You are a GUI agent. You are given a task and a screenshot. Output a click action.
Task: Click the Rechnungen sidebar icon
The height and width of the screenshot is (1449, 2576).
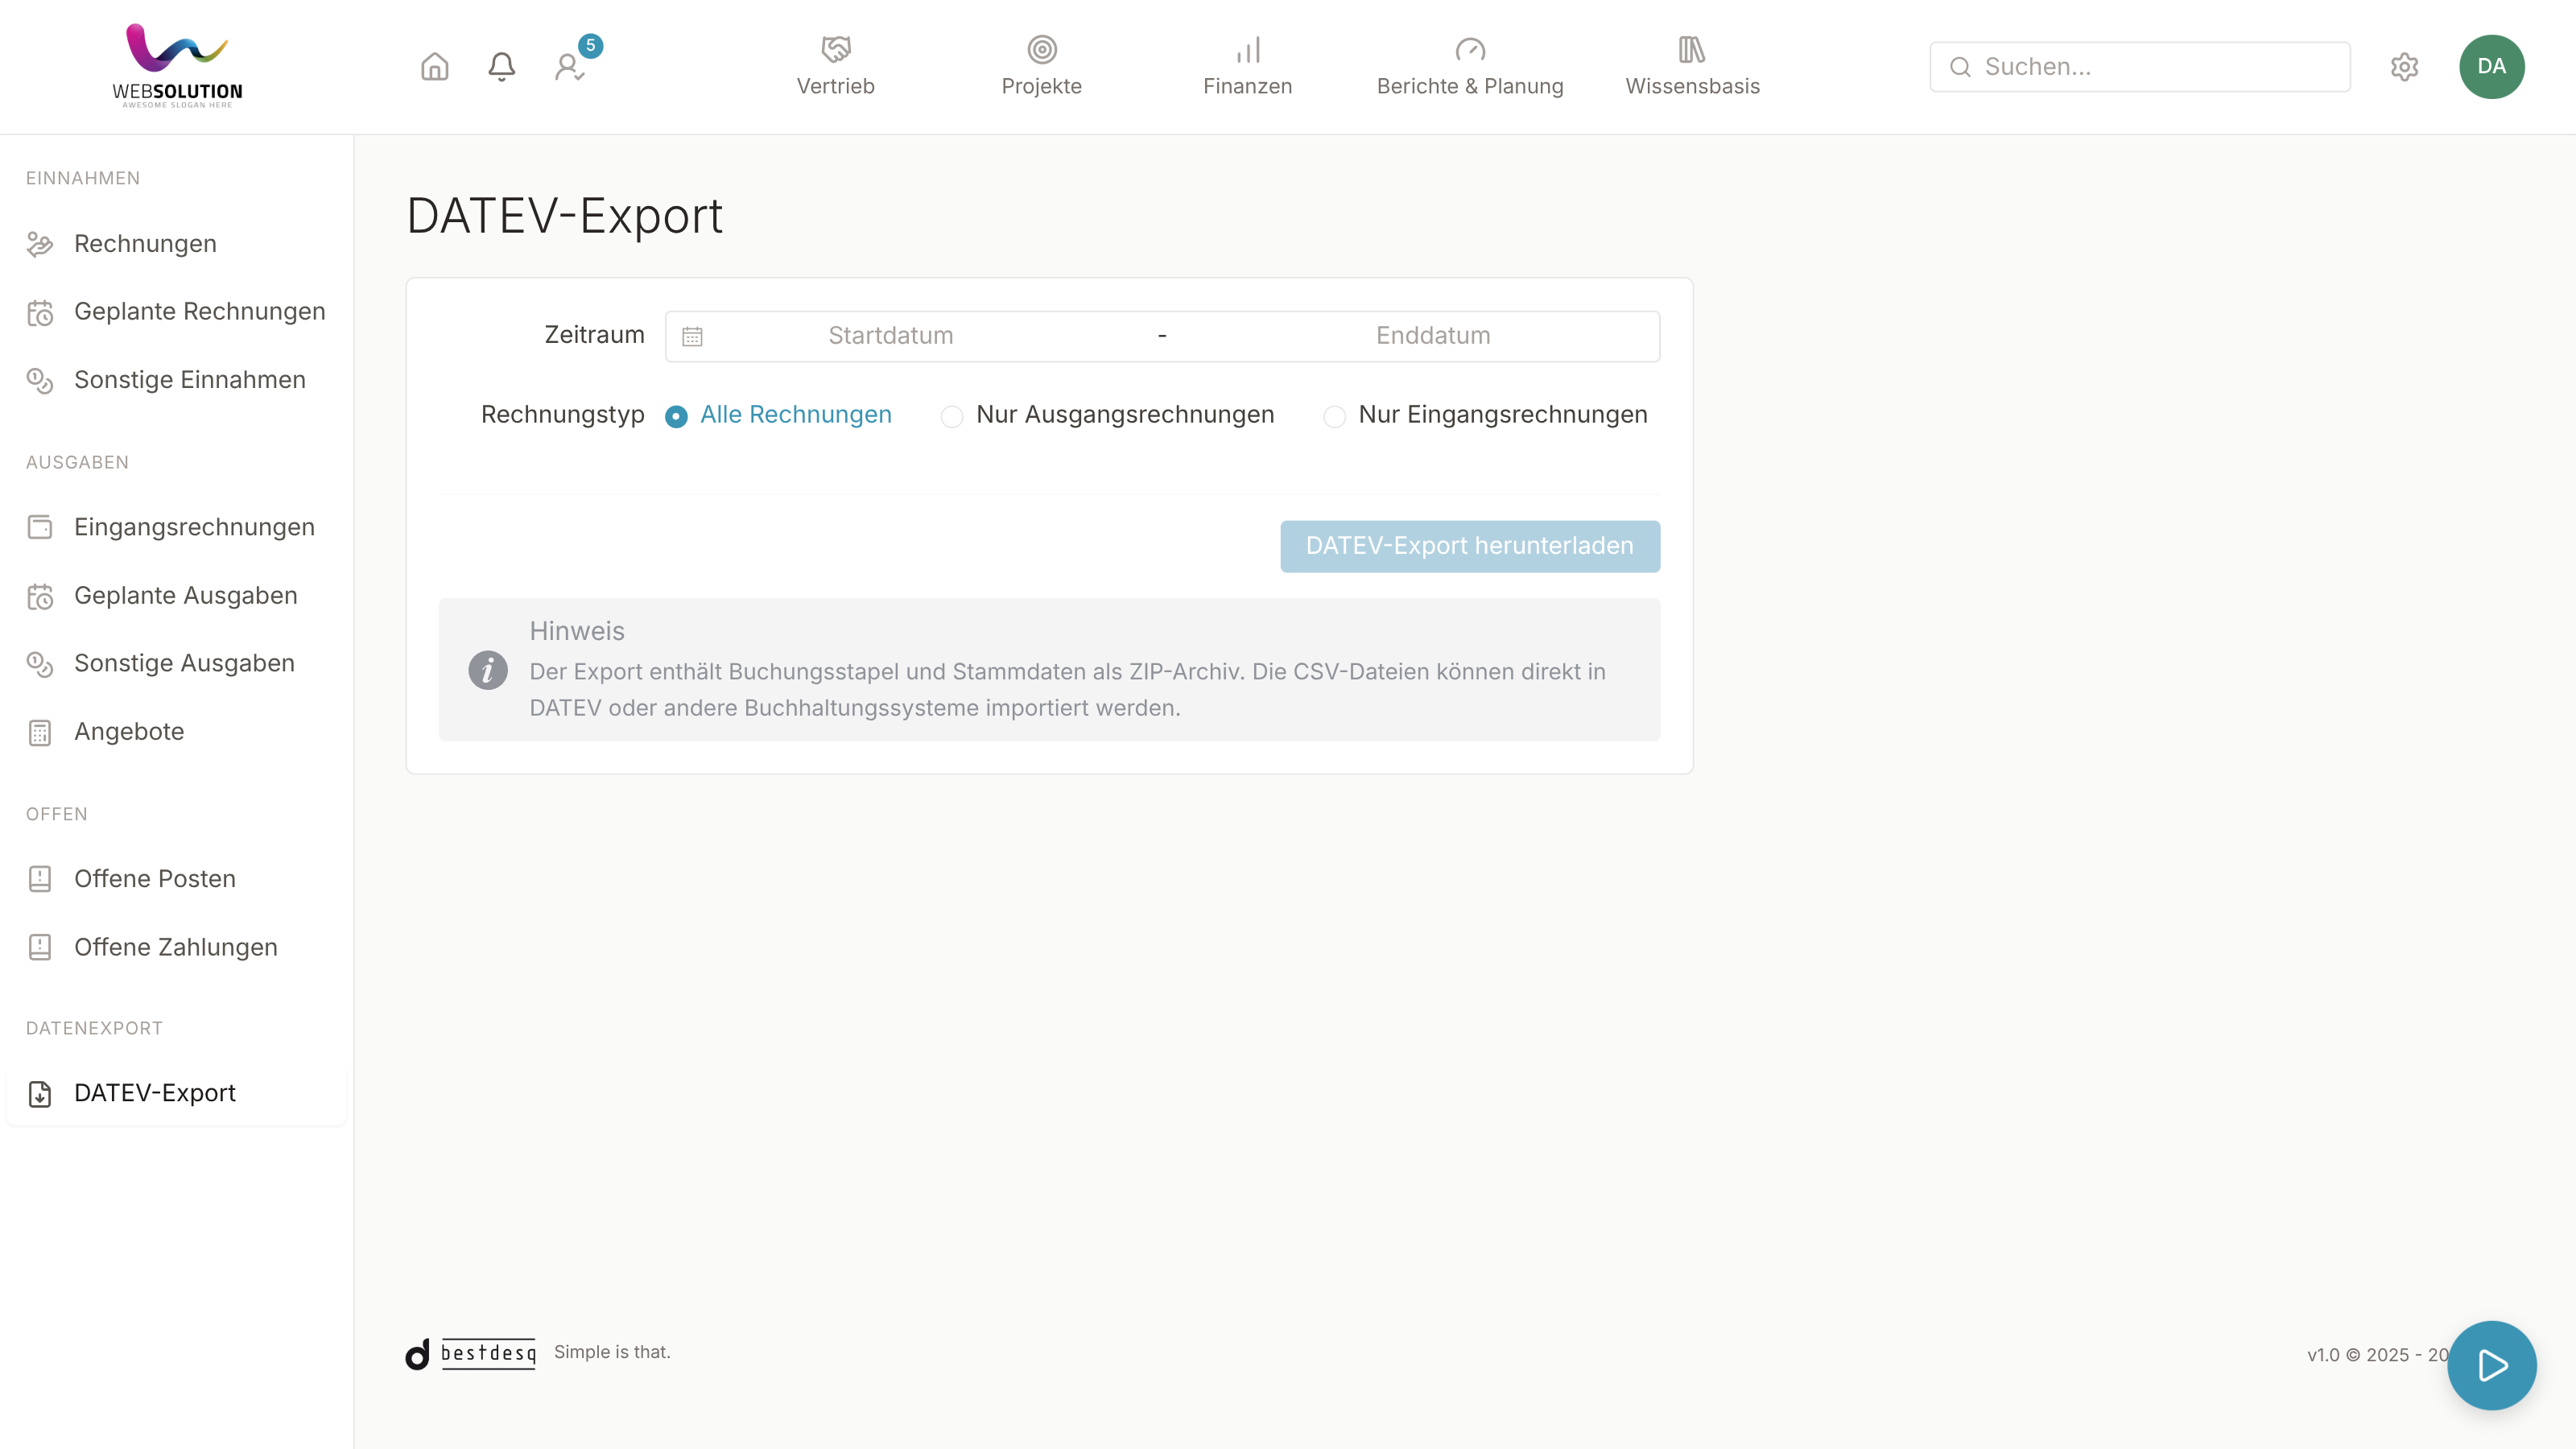point(40,244)
